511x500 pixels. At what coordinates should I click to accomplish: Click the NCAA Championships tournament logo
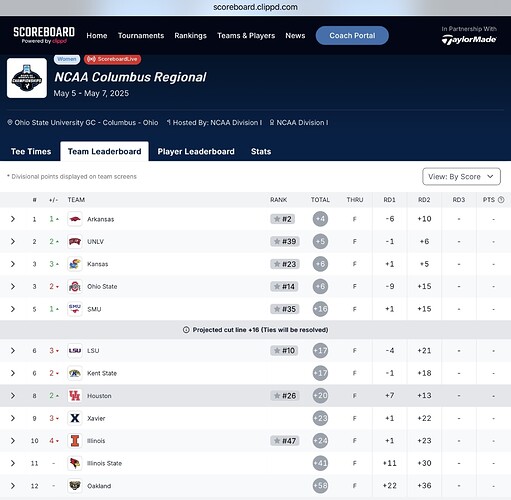point(27,78)
